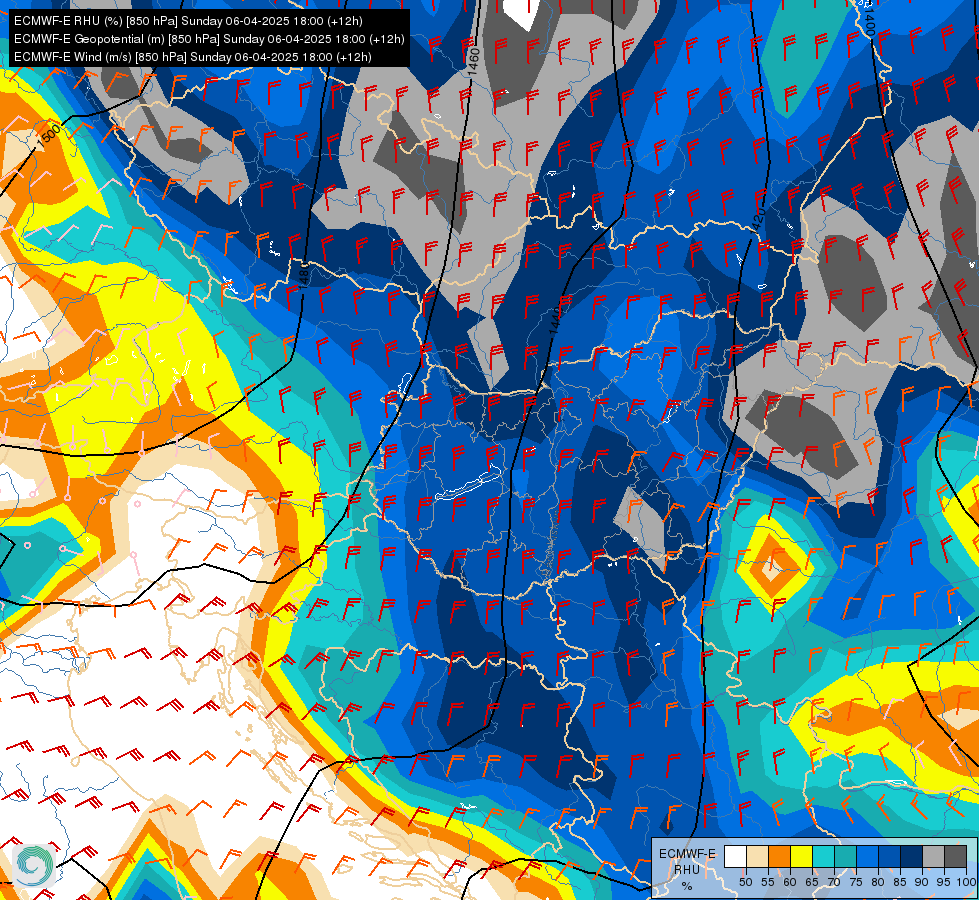The image size is (979, 900).
Task: Click the legend value 75
Action: [x=855, y=882]
